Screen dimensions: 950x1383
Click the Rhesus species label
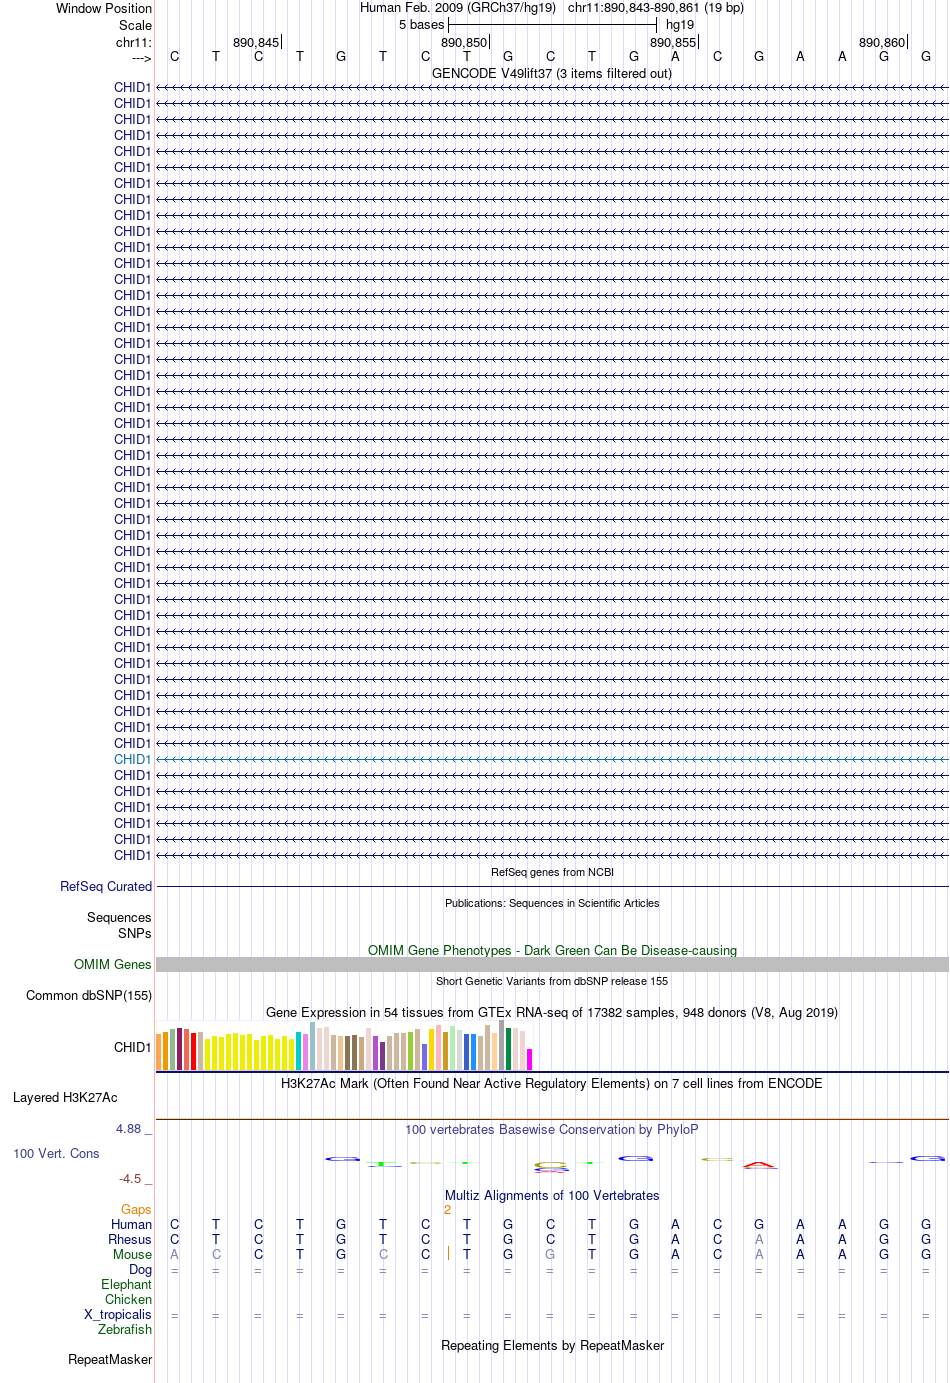coord(130,1239)
